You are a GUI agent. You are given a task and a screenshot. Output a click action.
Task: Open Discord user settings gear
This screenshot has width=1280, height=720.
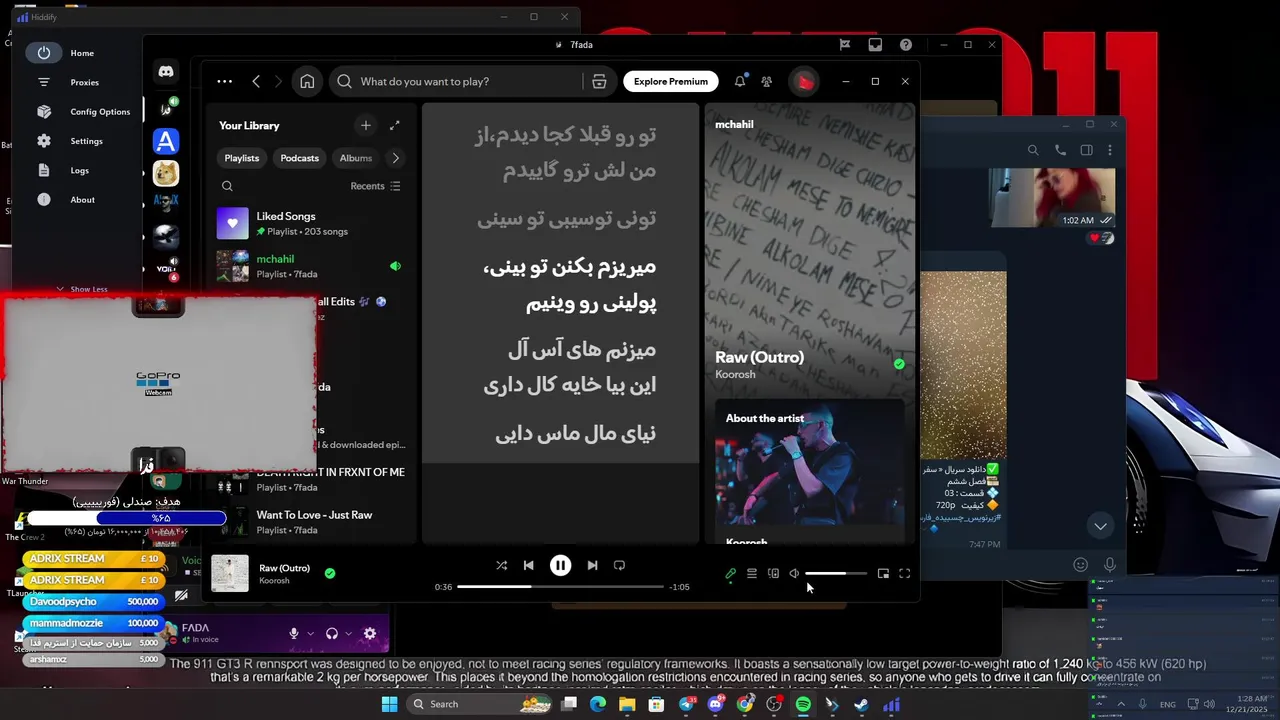point(370,633)
